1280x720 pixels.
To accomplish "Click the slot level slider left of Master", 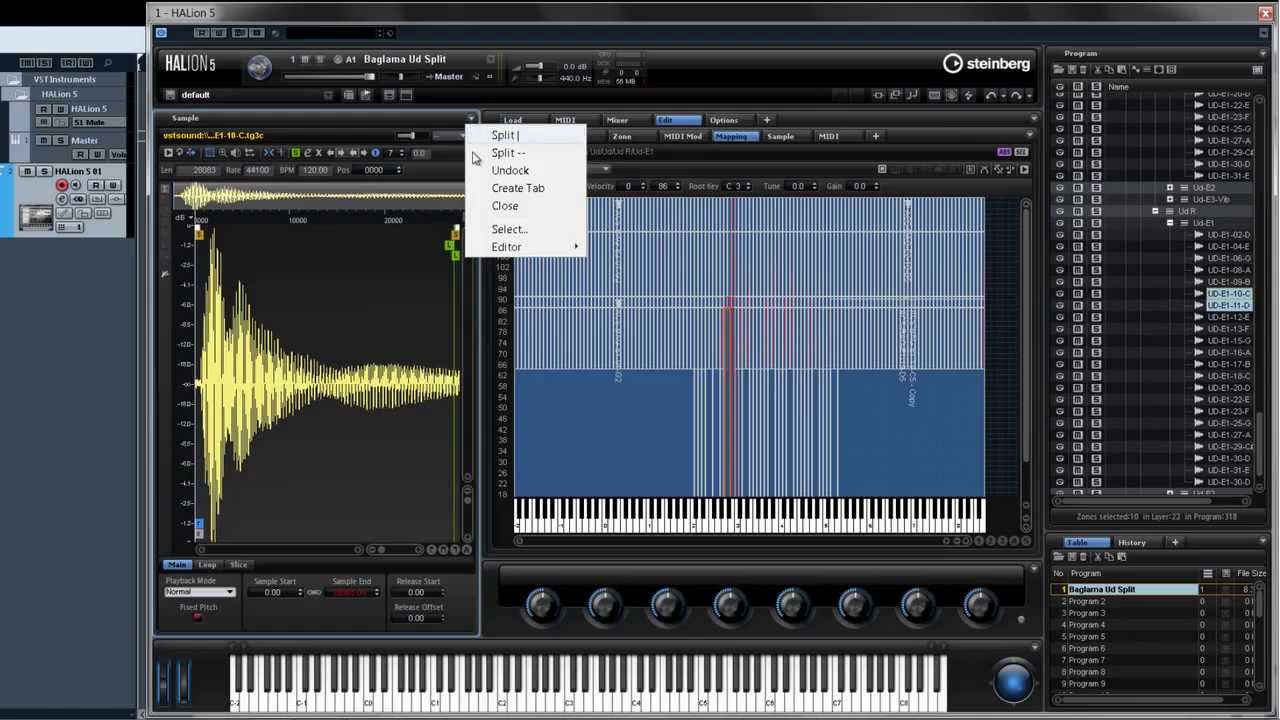I will pyautogui.click(x=328, y=77).
